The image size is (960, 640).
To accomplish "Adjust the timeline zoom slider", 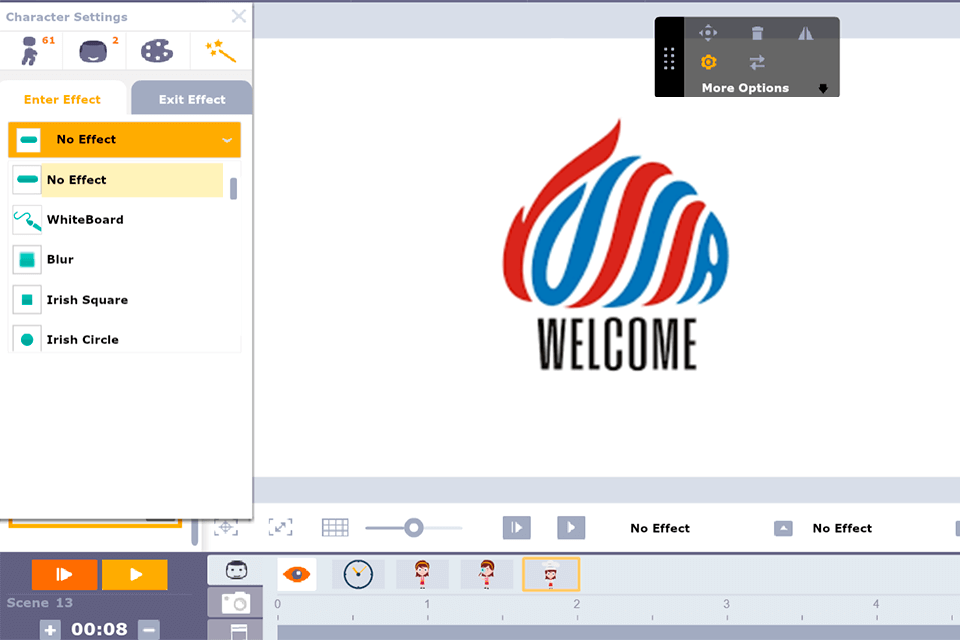I will pos(414,527).
